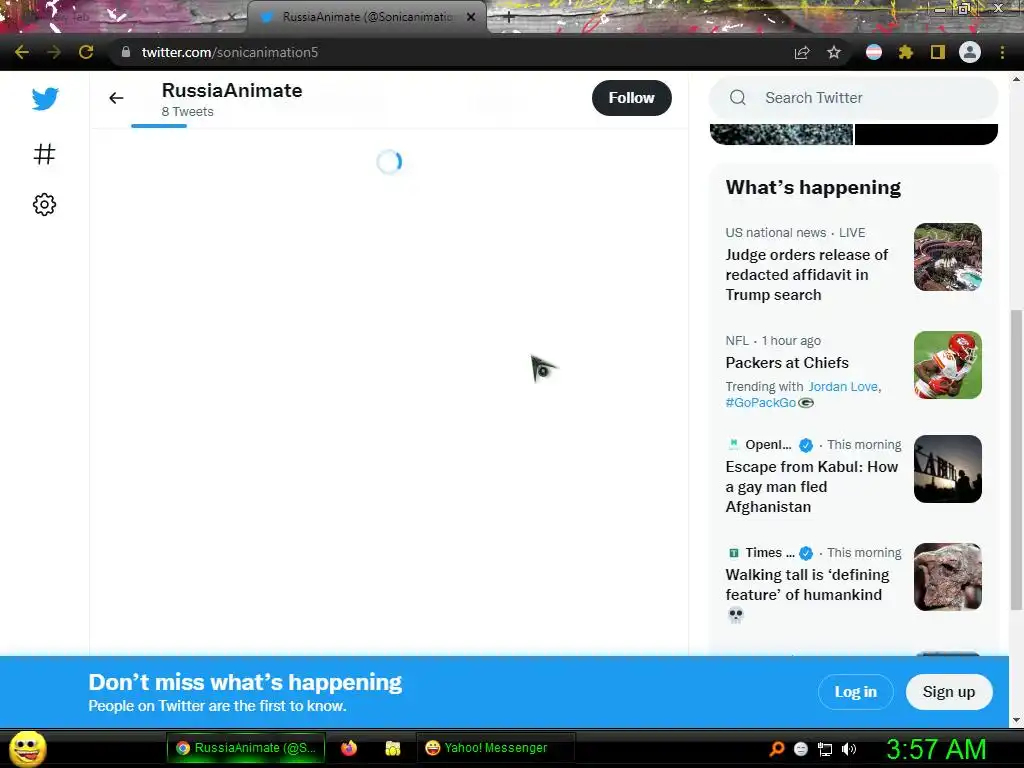Click the Sign up button in banner
The width and height of the screenshot is (1024, 768).
tap(949, 692)
